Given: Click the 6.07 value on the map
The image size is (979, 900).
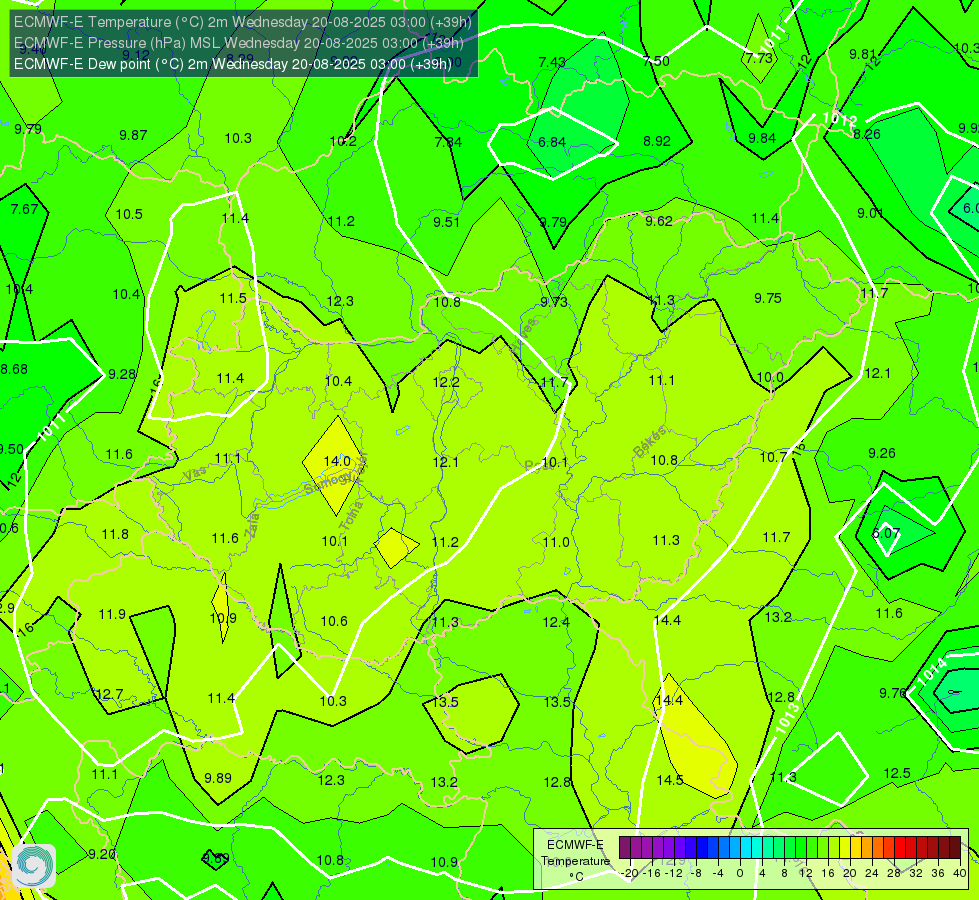Looking at the screenshot, I should click(886, 533).
